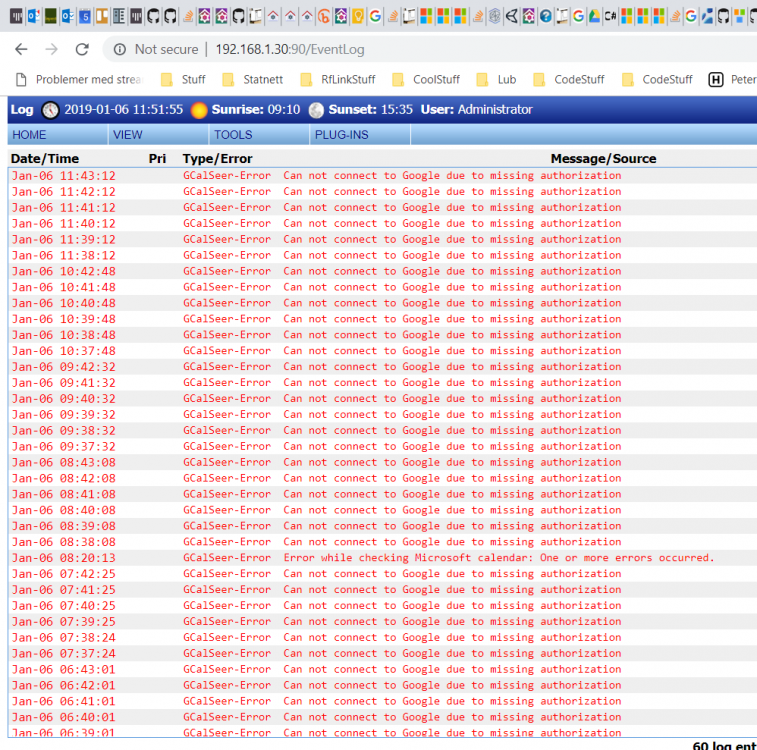The width and height of the screenshot is (757, 750).
Task: Click the orange Sunrise sun icon
Action: tap(199, 110)
